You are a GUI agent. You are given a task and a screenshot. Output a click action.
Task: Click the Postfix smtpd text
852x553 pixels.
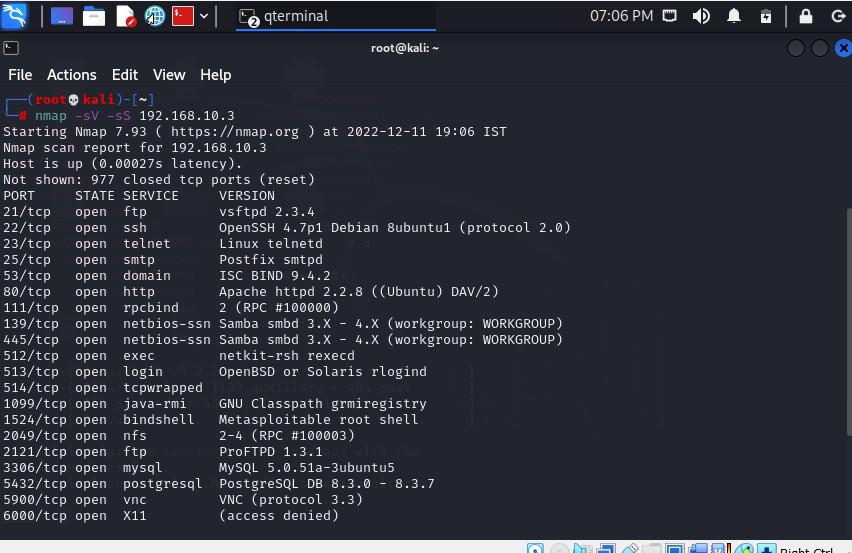(271, 260)
